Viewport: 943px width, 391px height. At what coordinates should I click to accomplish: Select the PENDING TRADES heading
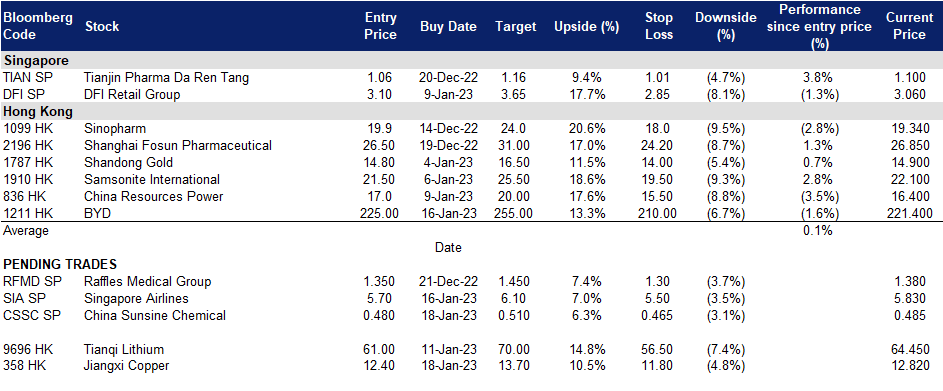[60, 264]
